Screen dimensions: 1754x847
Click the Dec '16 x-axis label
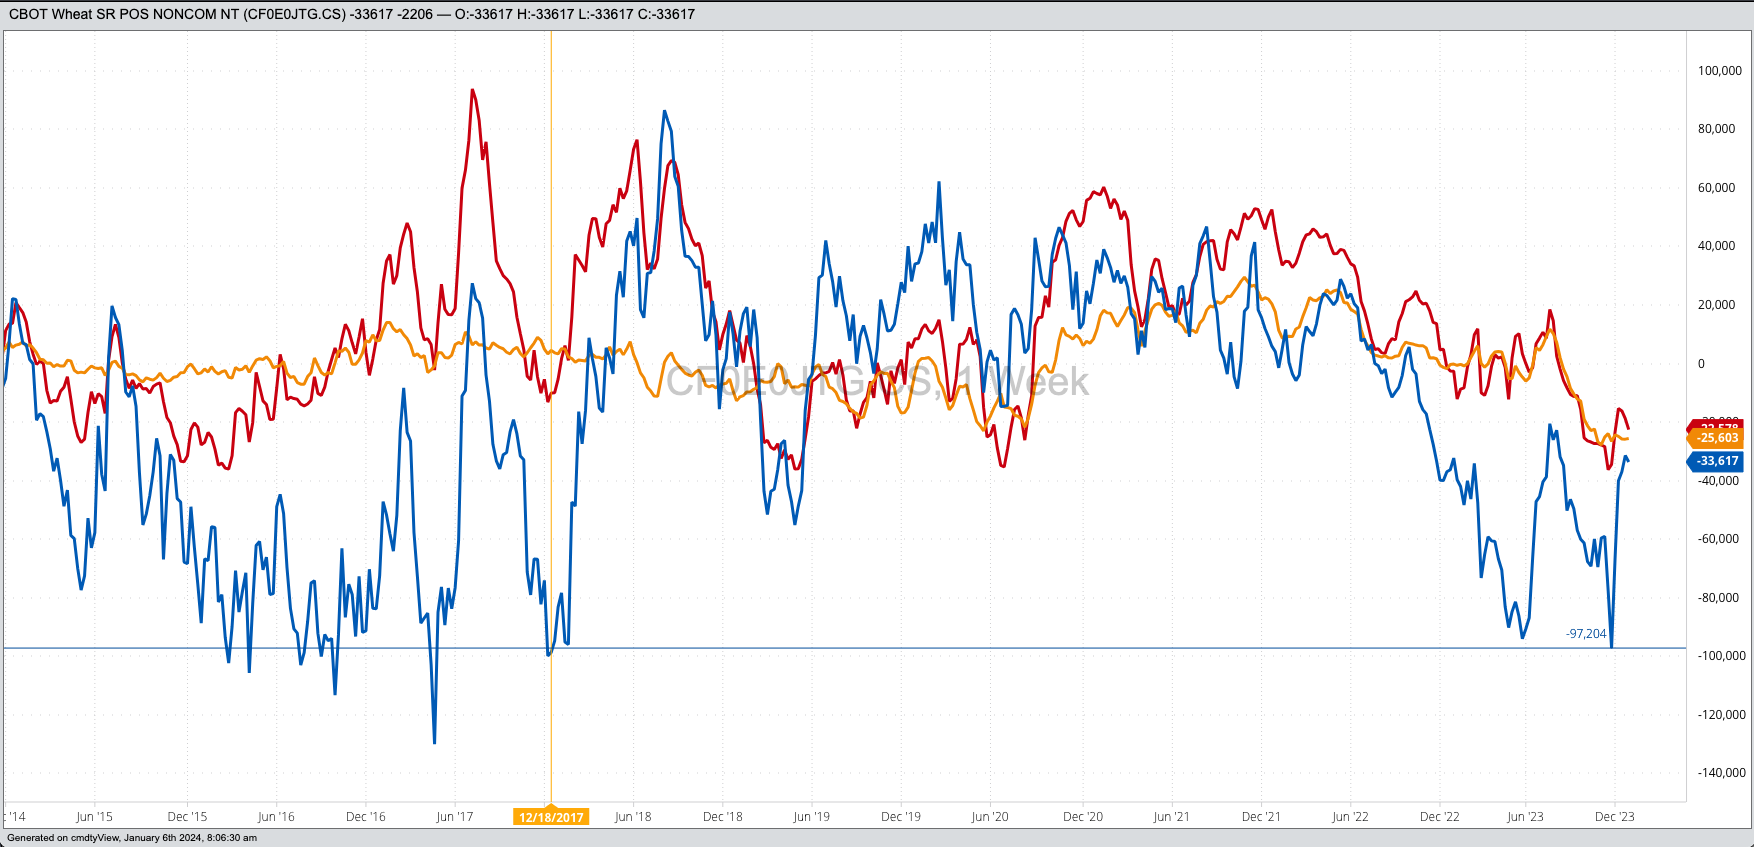coord(365,817)
